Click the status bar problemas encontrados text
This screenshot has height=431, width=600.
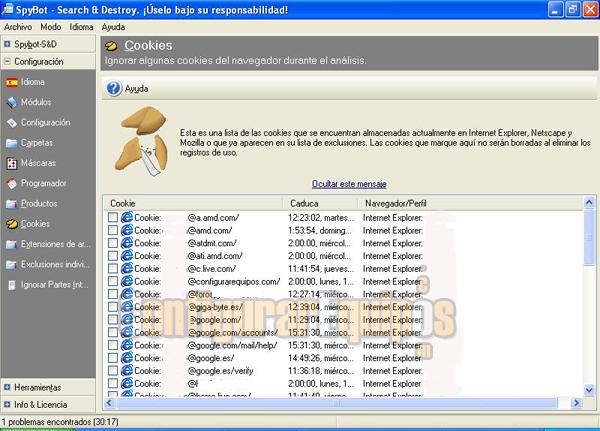[x=60, y=422]
